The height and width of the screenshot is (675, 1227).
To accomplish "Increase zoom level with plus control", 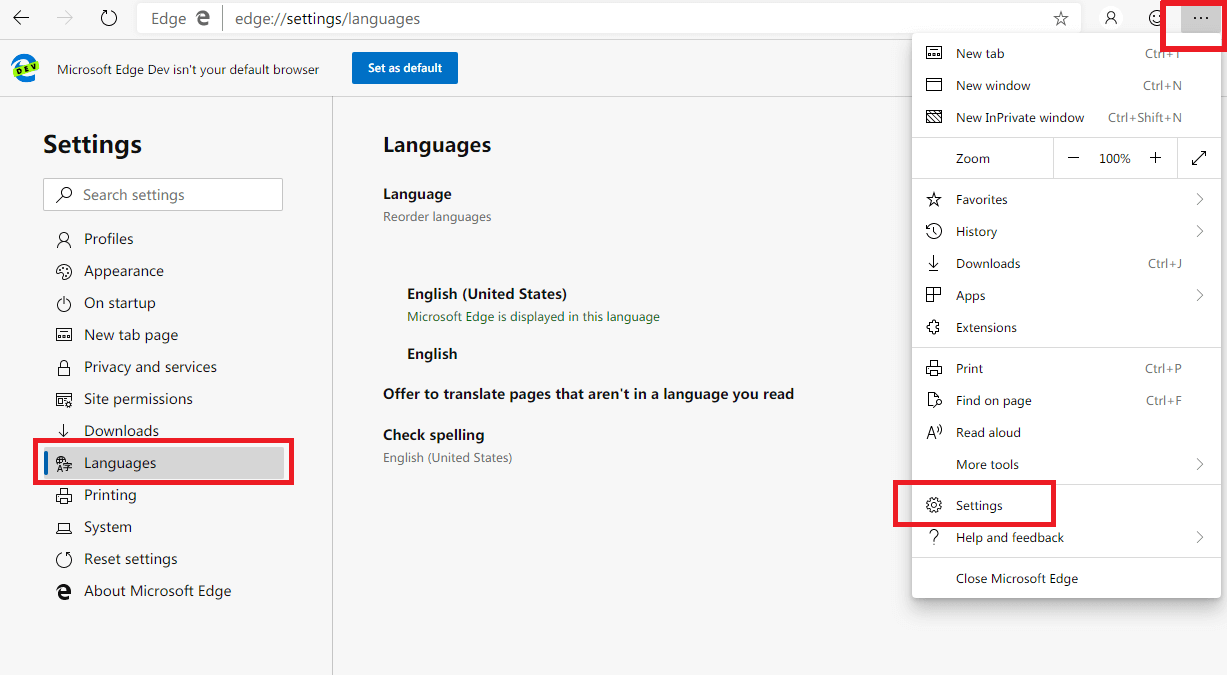I will 1155,157.
